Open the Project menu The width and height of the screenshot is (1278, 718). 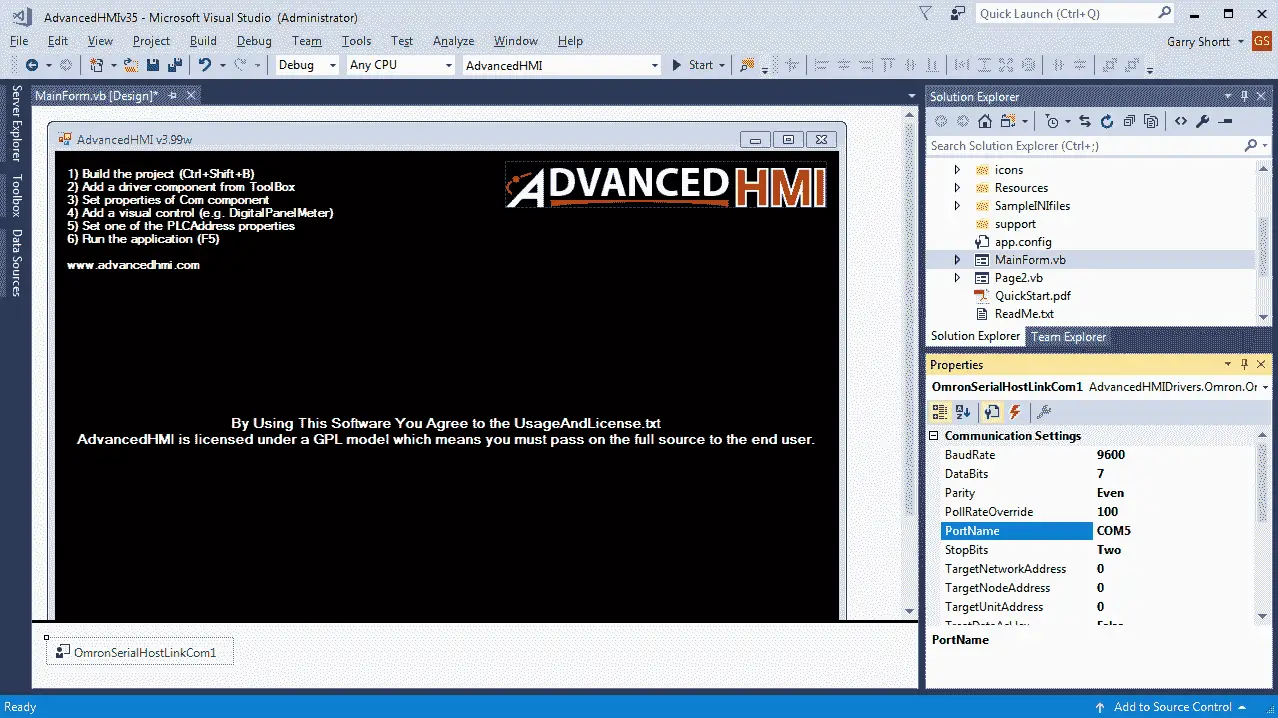pyautogui.click(x=151, y=41)
